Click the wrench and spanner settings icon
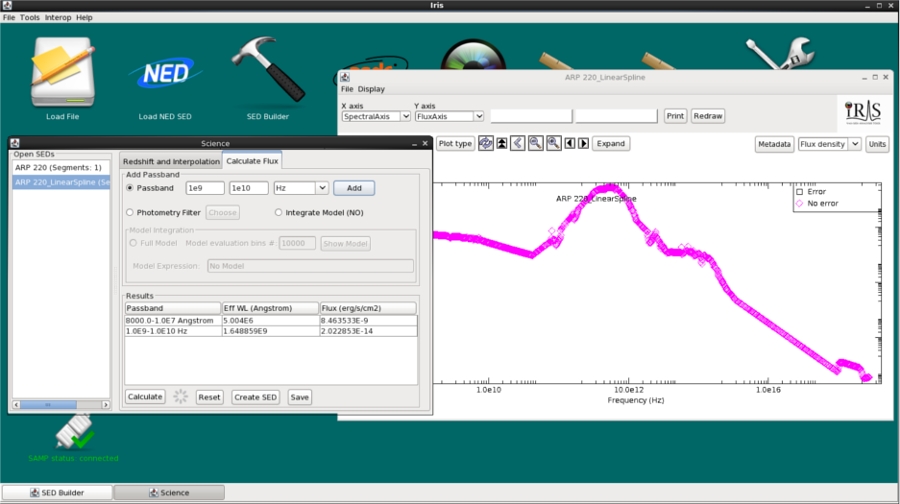This screenshot has height=504, width=900. pyautogui.click(x=781, y=53)
